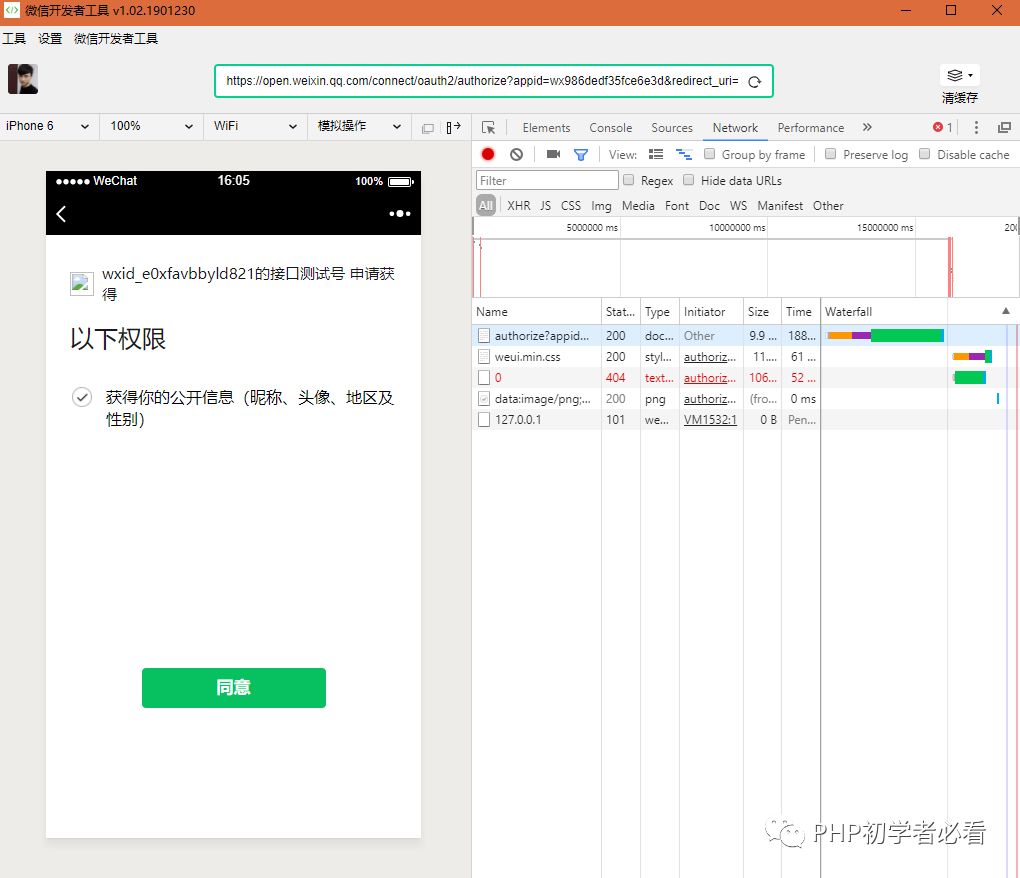1020x878 pixels.
Task: Reload the page with the refresh icon
Action: (x=755, y=82)
